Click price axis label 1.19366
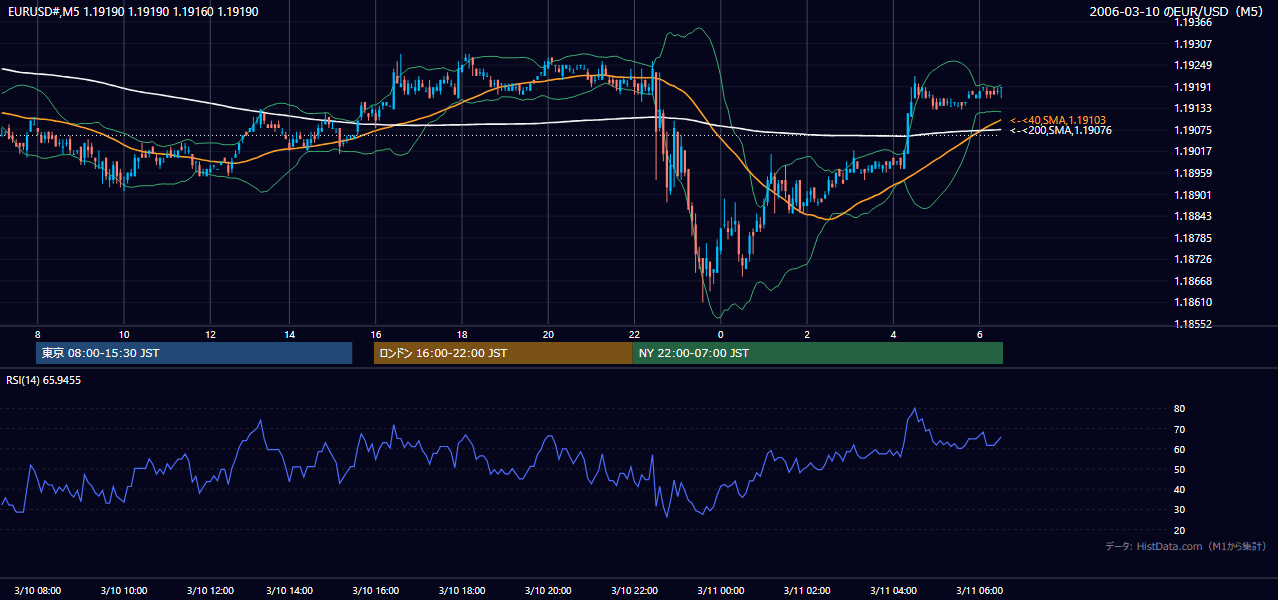Viewport: 1278px width, 600px height. [1193, 22]
